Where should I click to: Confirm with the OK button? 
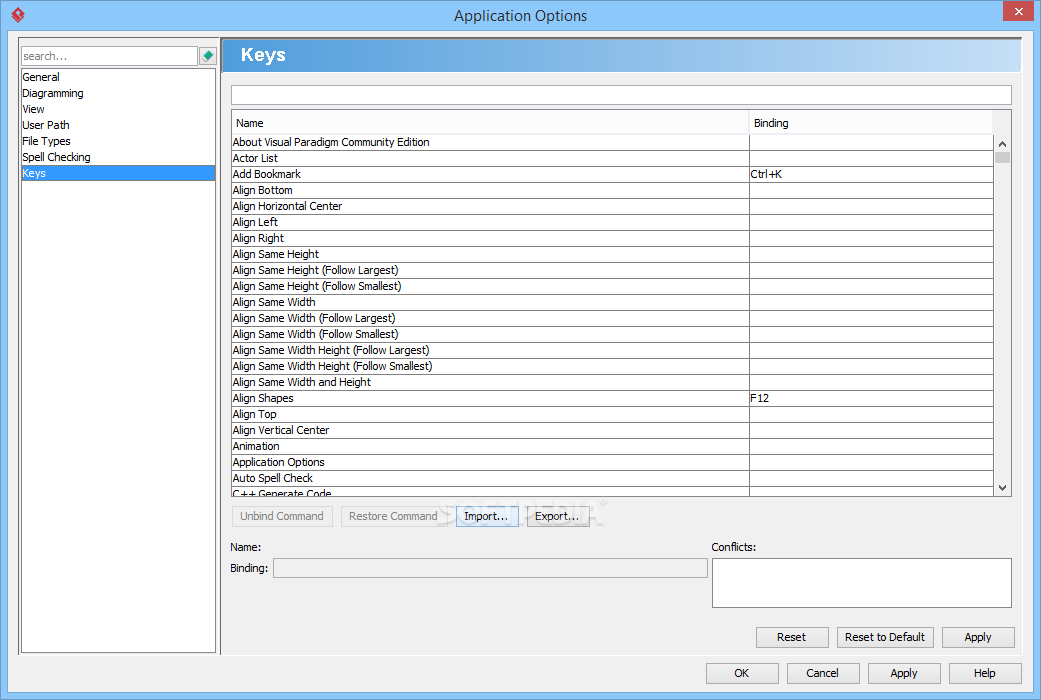pos(742,673)
